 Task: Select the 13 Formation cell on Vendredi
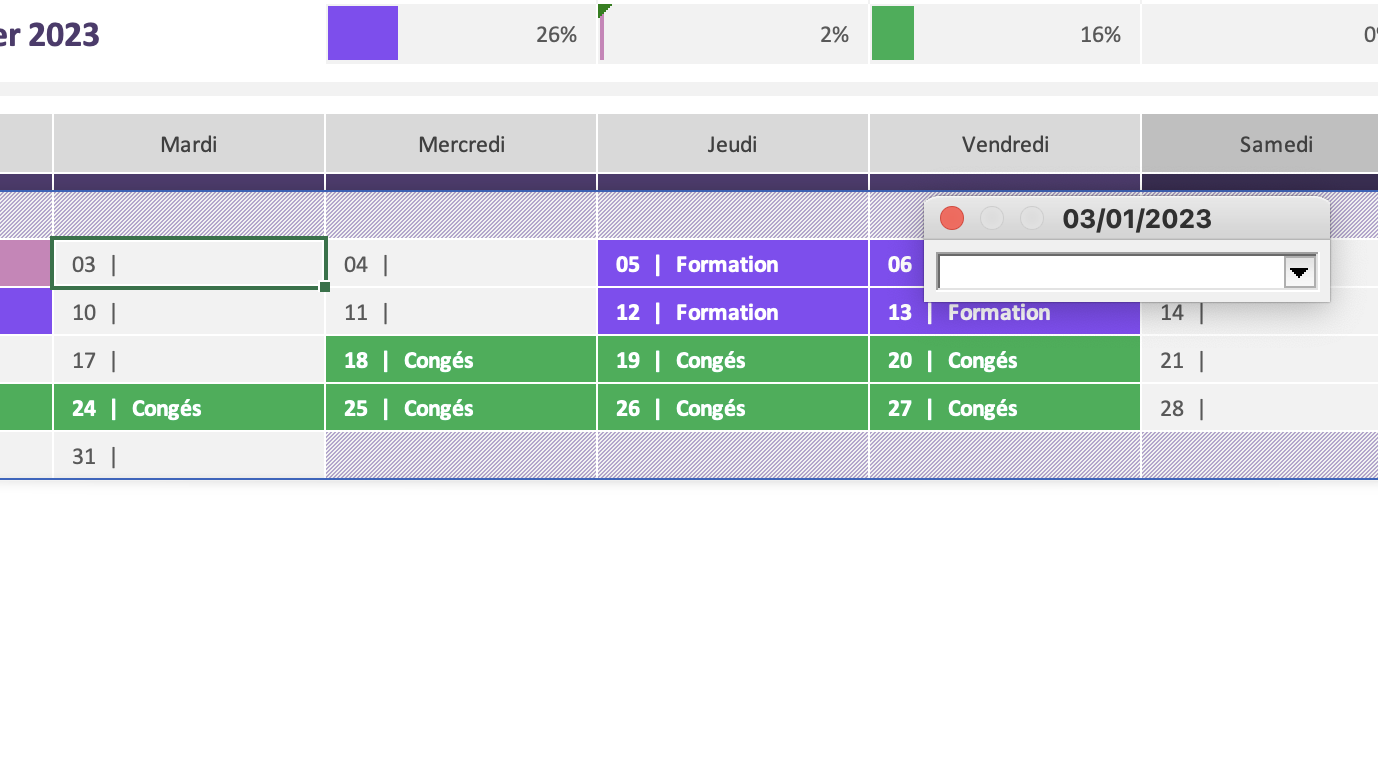point(1005,312)
